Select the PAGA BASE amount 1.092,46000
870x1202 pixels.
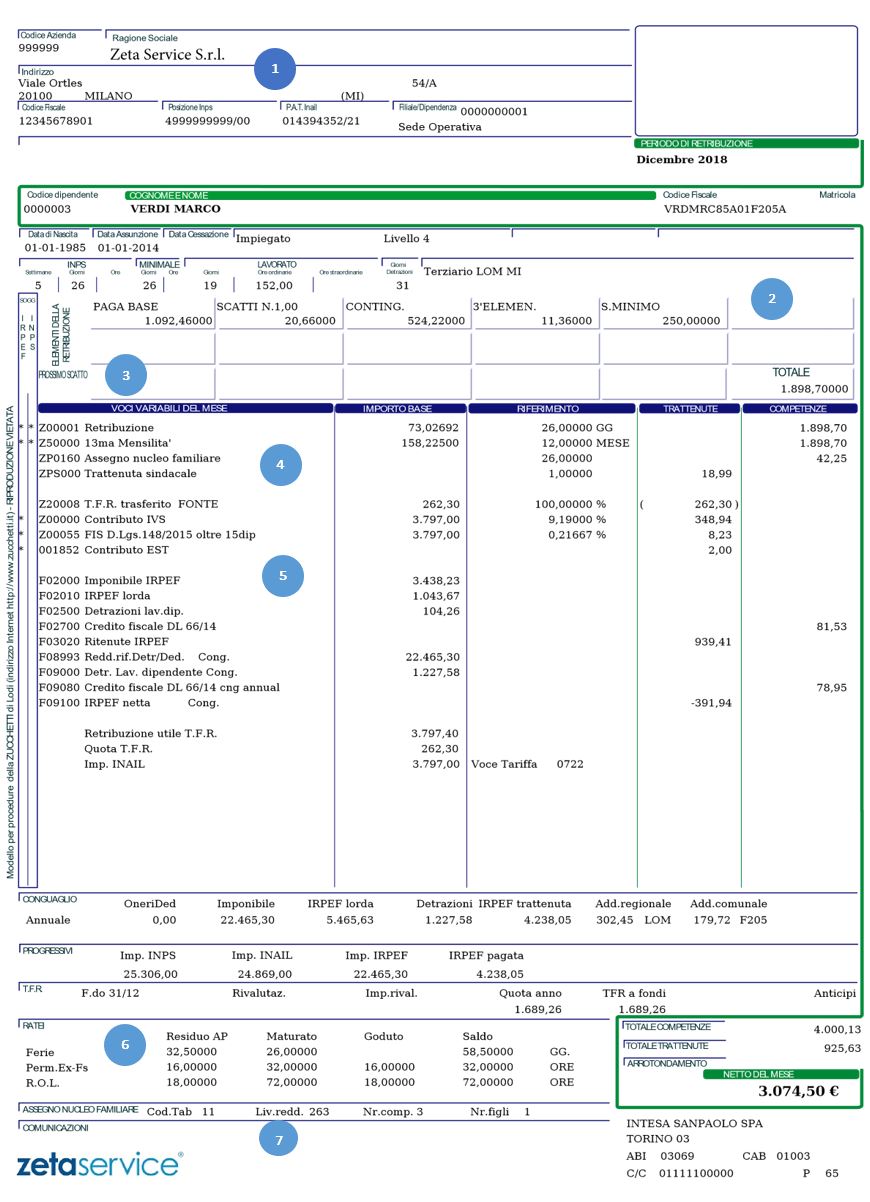tap(179, 321)
